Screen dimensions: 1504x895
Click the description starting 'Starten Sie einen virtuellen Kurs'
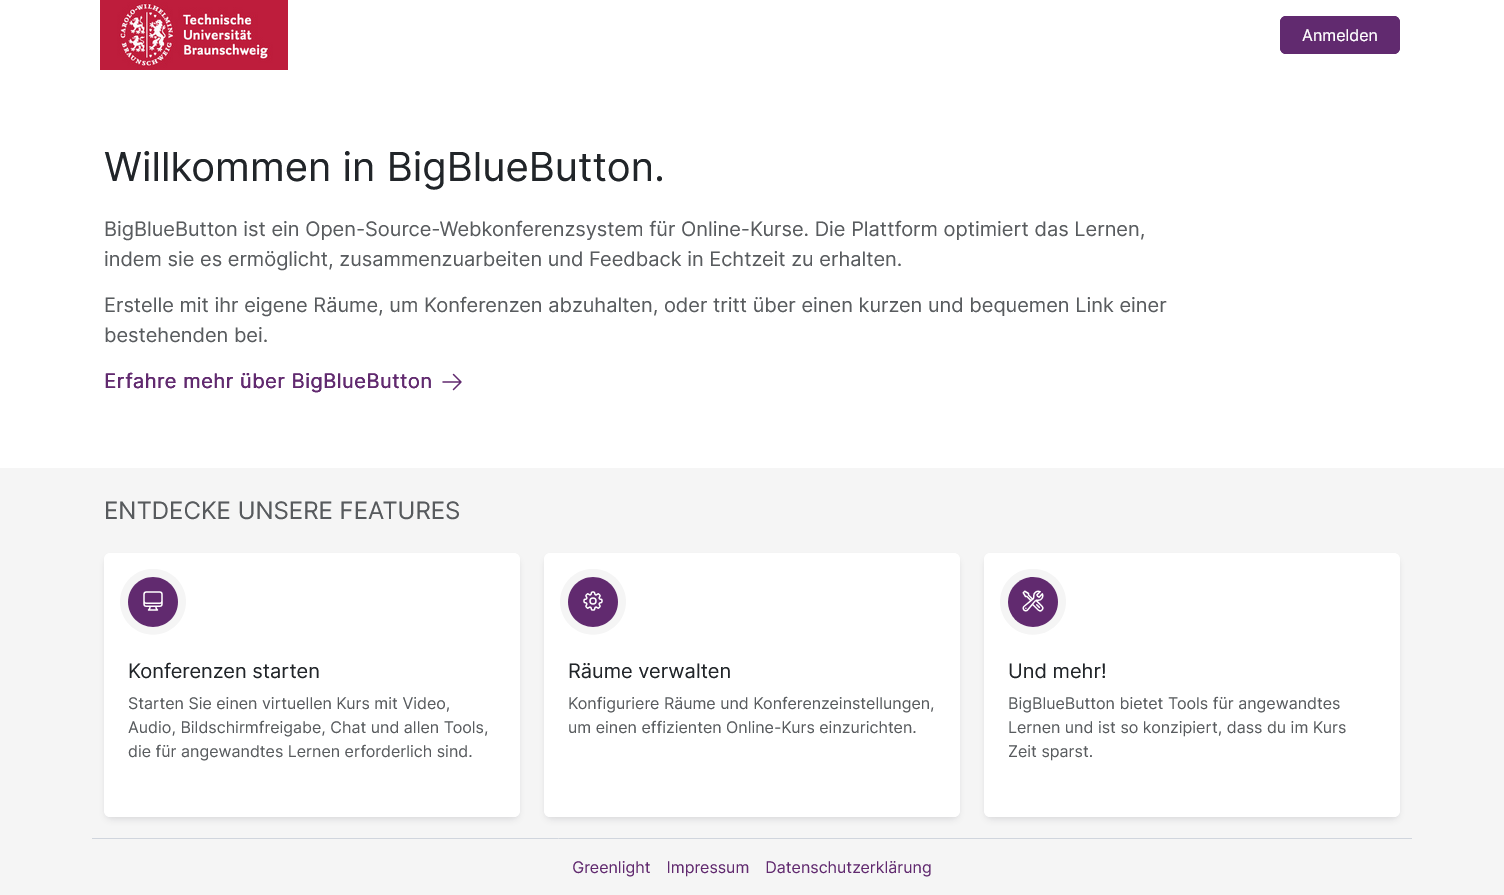coord(308,727)
